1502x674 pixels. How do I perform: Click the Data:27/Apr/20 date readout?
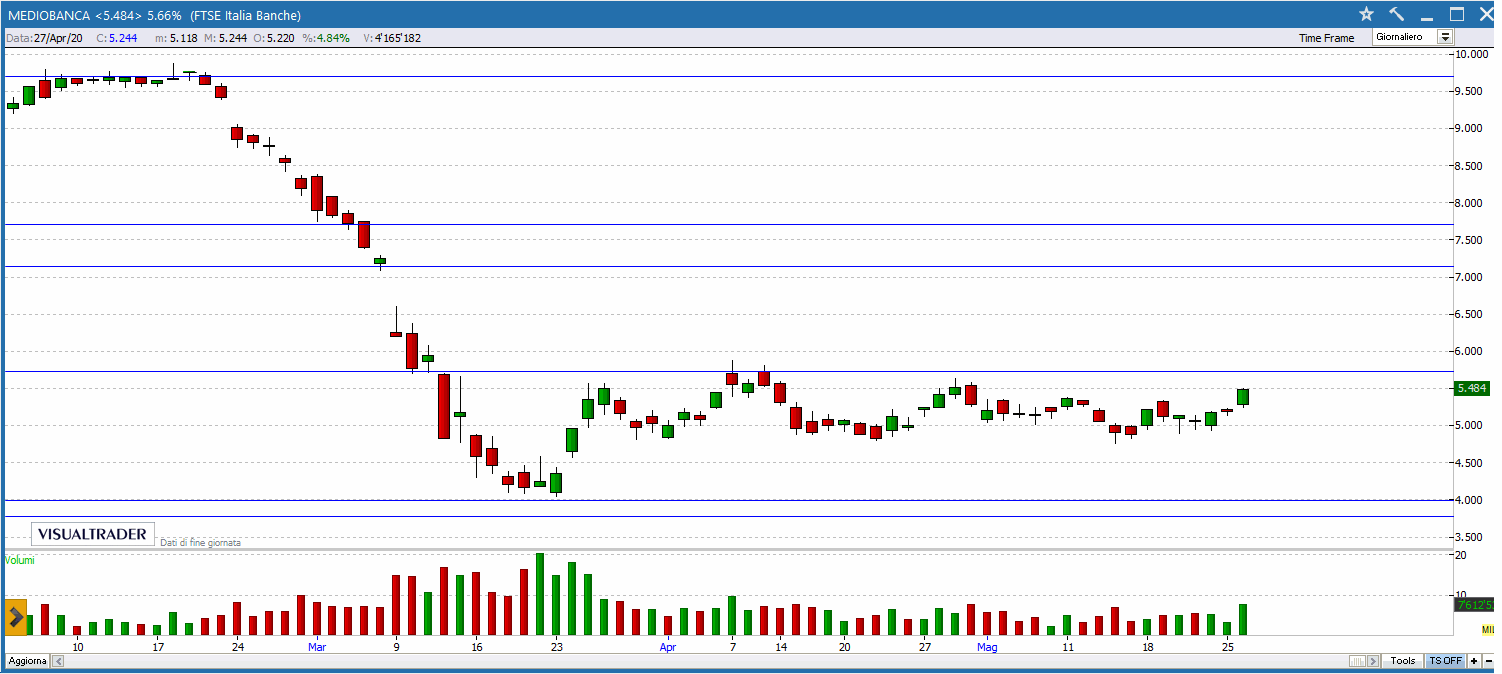[45, 38]
